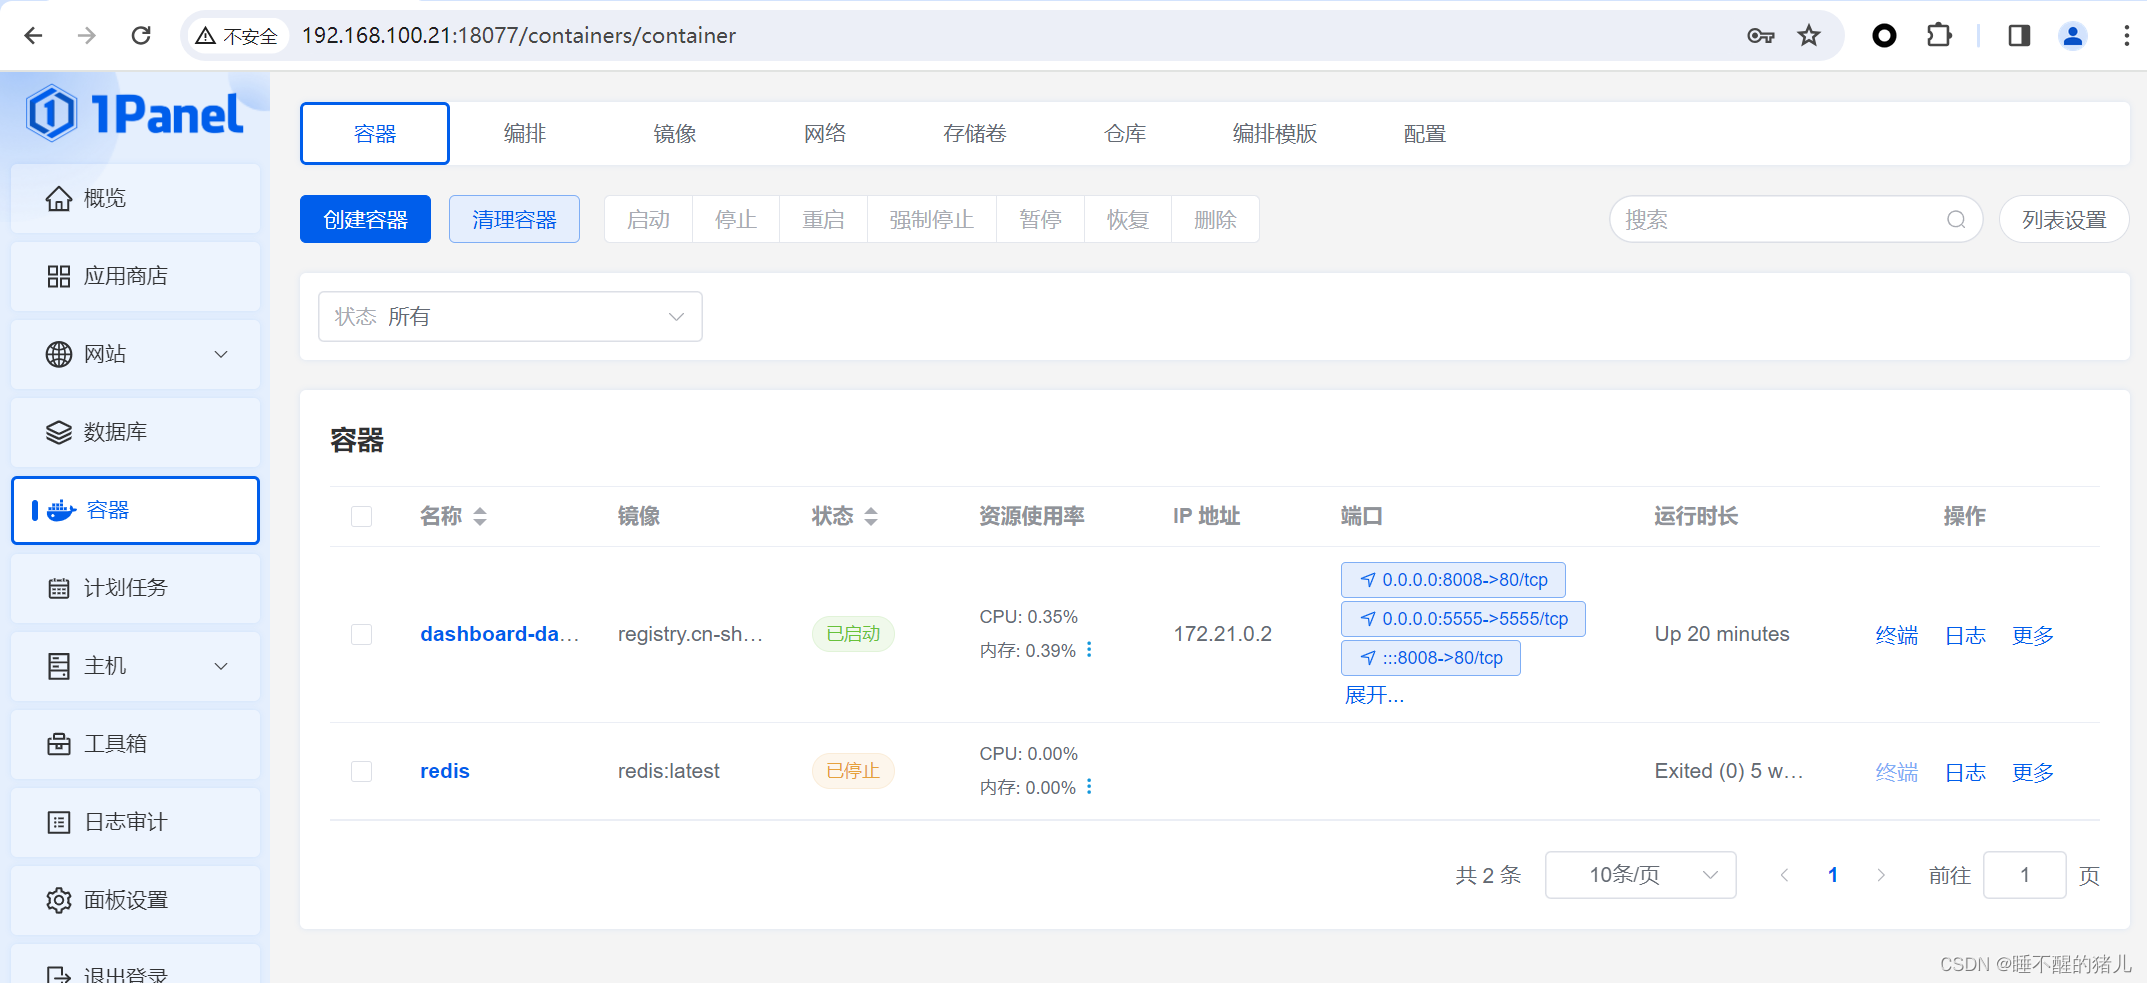Expand Website (网站) sidebar submenu
This screenshot has width=2147, height=983.
coord(135,354)
